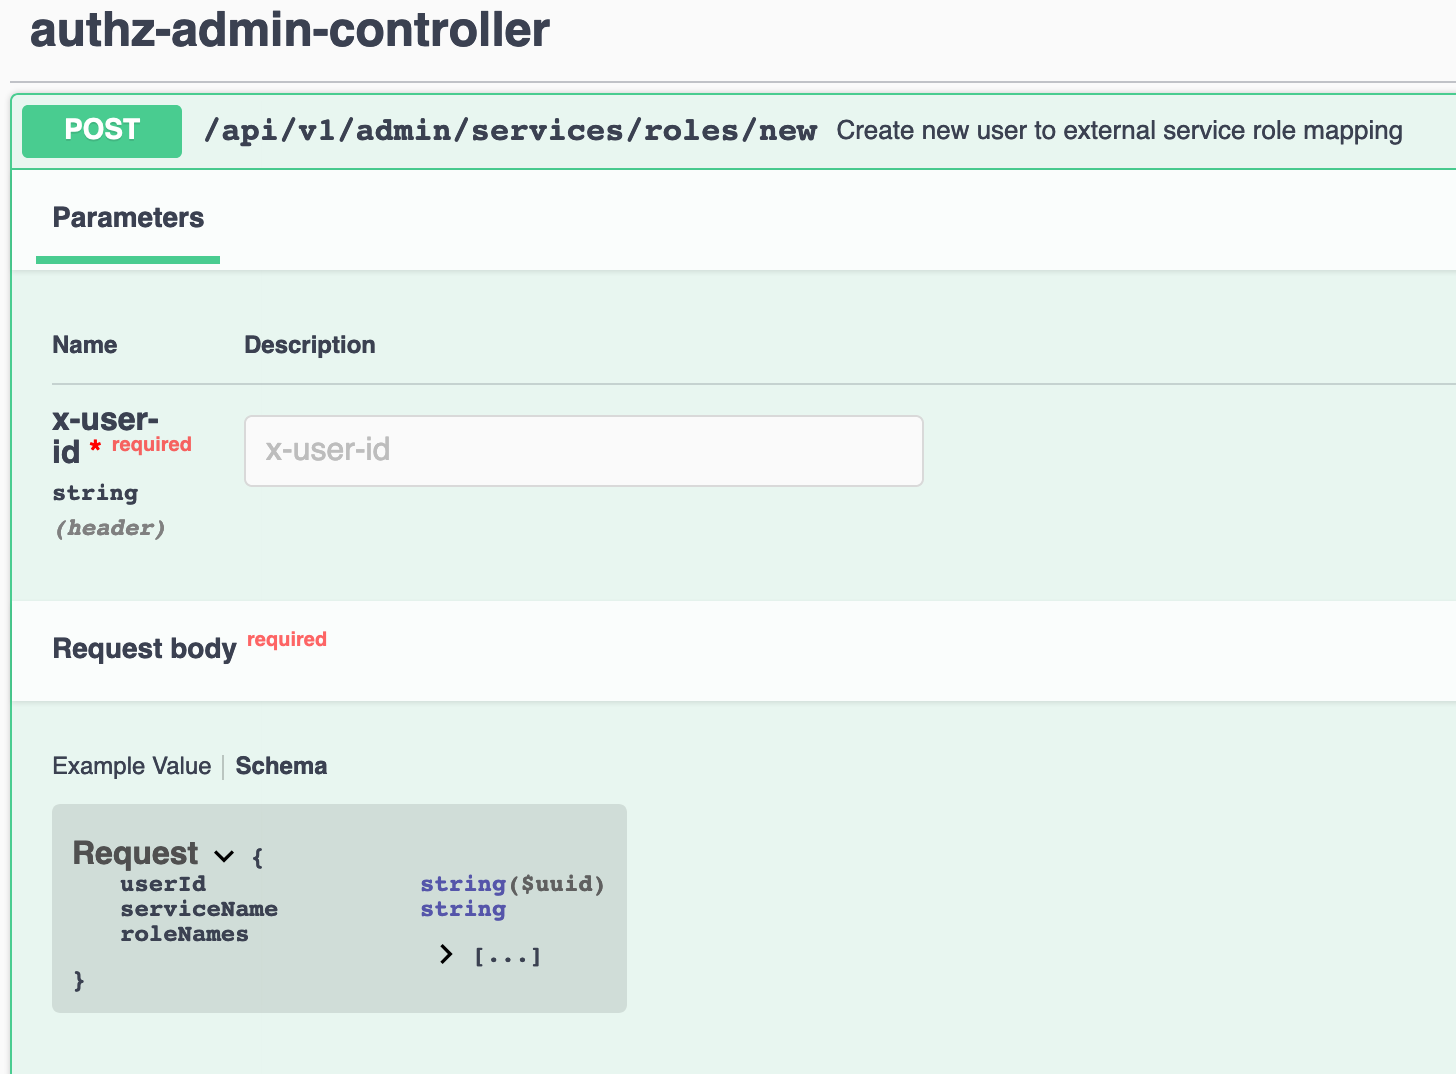The width and height of the screenshot is (1456, 1074).
Task: Click the Name column header
Action: tap(85, 345)
